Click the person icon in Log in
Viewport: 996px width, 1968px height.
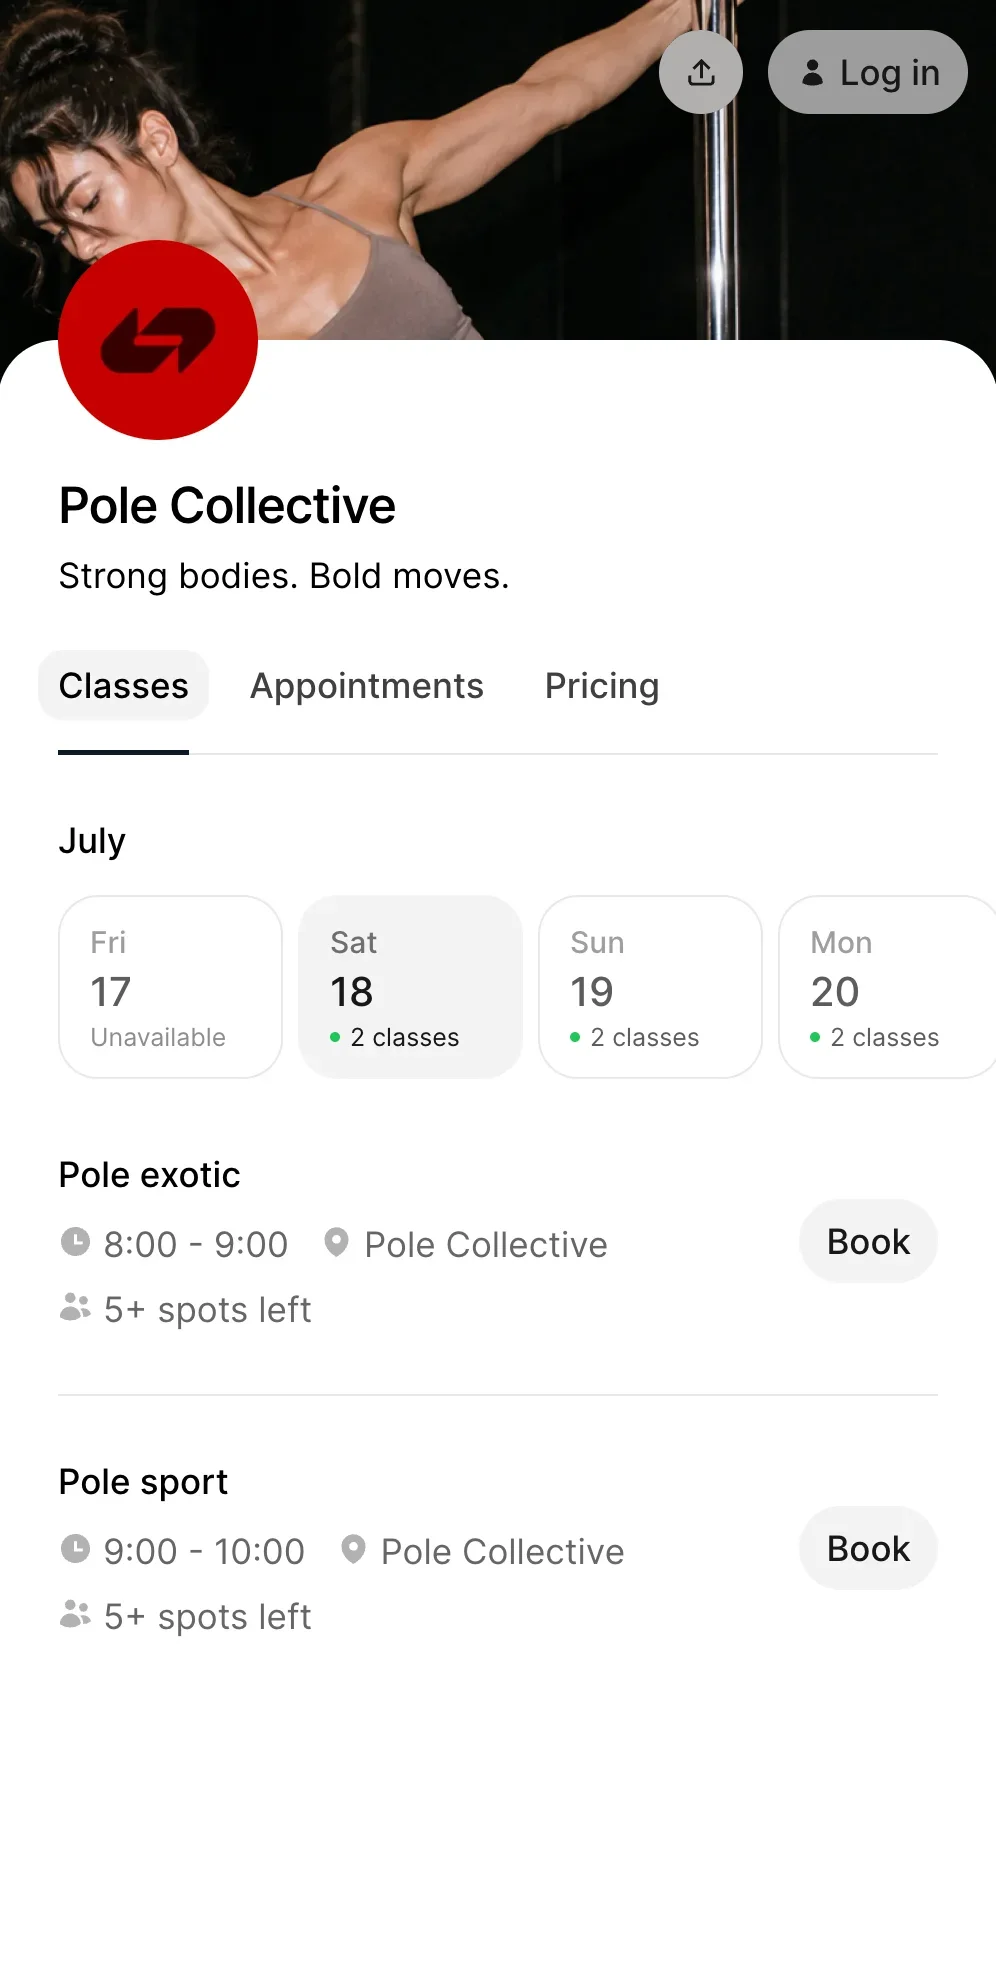813,72
